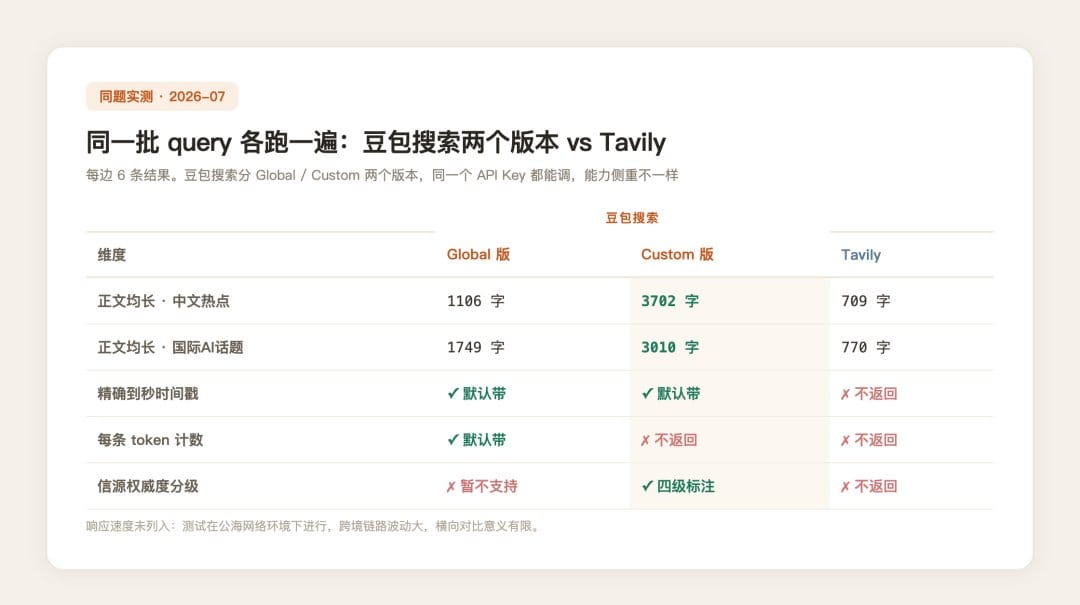Click the 暂不支持 cell
Image resolution: width=1080 pixels, height=605 pixels.
(482, 486)
